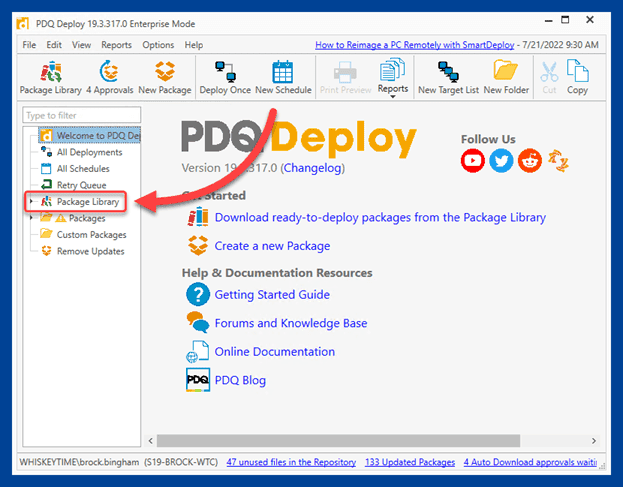Open the Reddit Follow Us icon
The image size is (623, 487).
click(x=530, y=161)
